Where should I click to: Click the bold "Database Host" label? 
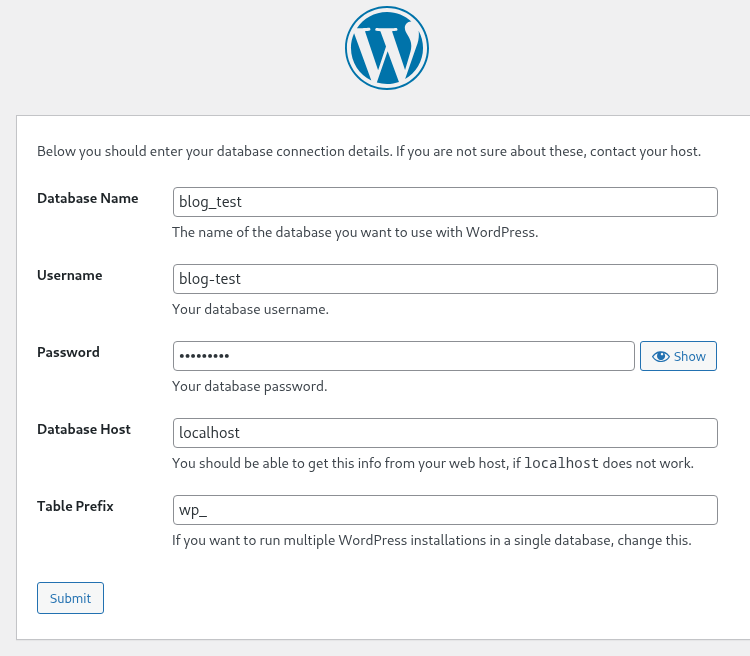(84, 429)
